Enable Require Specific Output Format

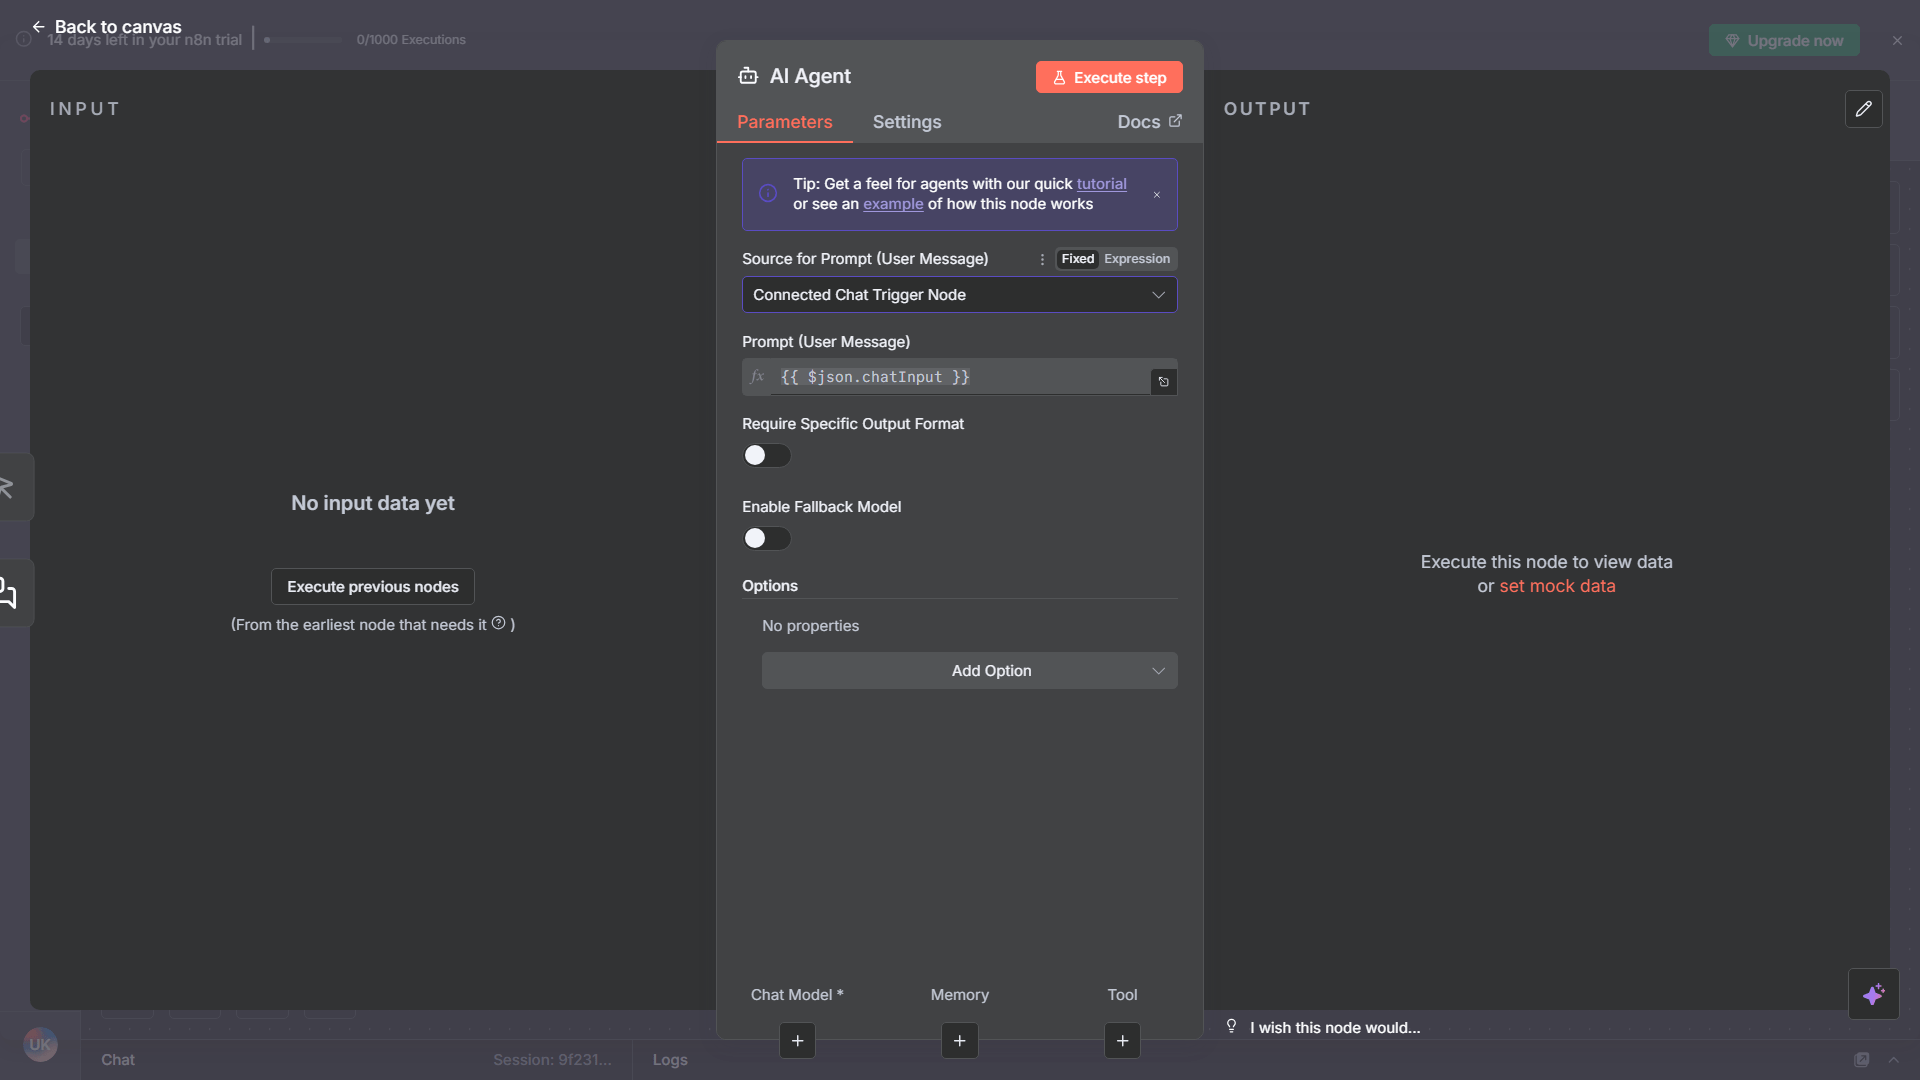click(x=766, y=455)
